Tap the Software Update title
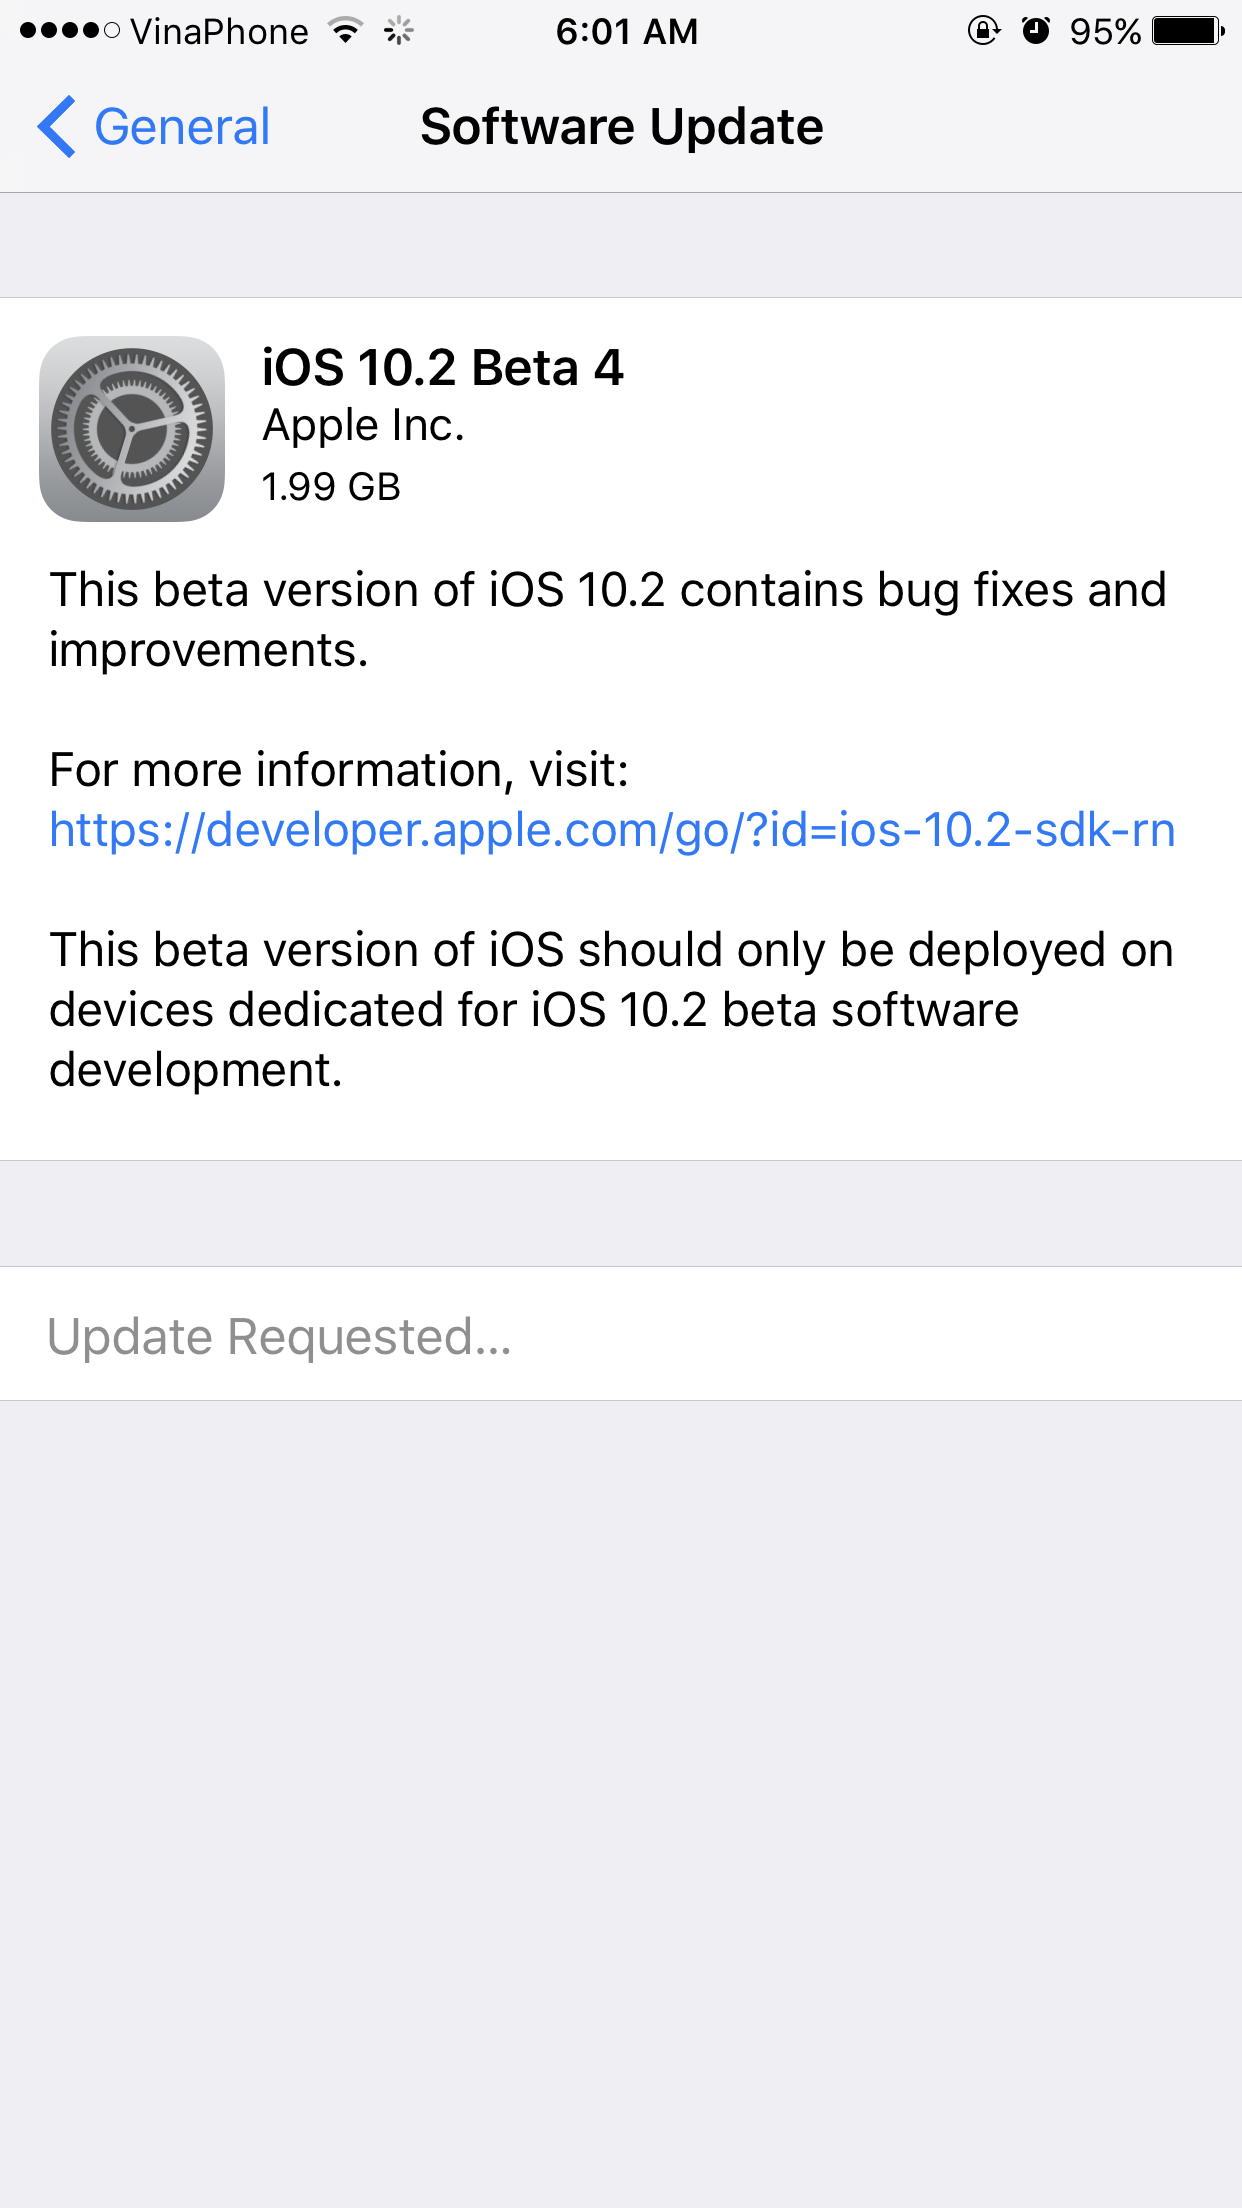 point(621,127)
